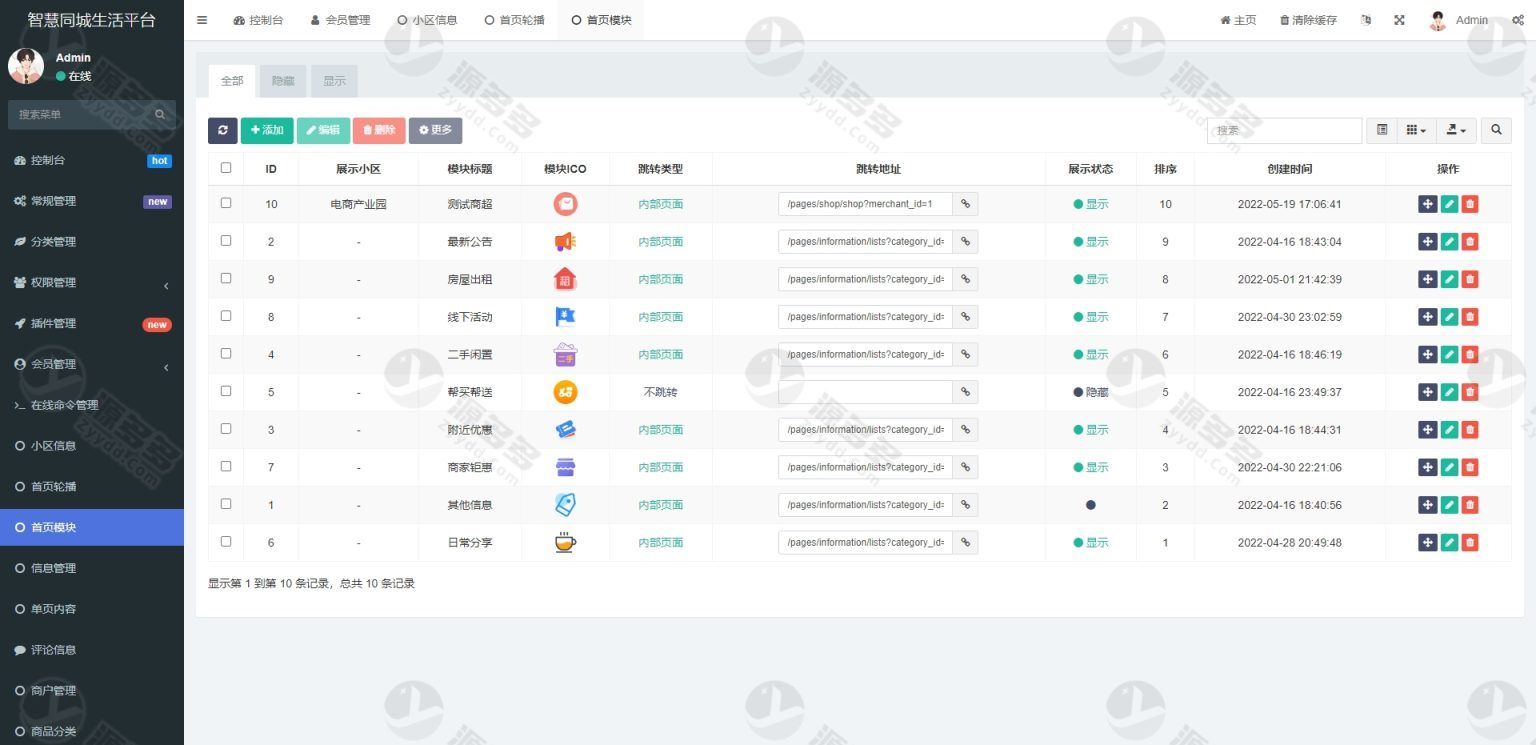Switch to the 隐藏 filter tab
1536x745 pixels.
(283, 81)
